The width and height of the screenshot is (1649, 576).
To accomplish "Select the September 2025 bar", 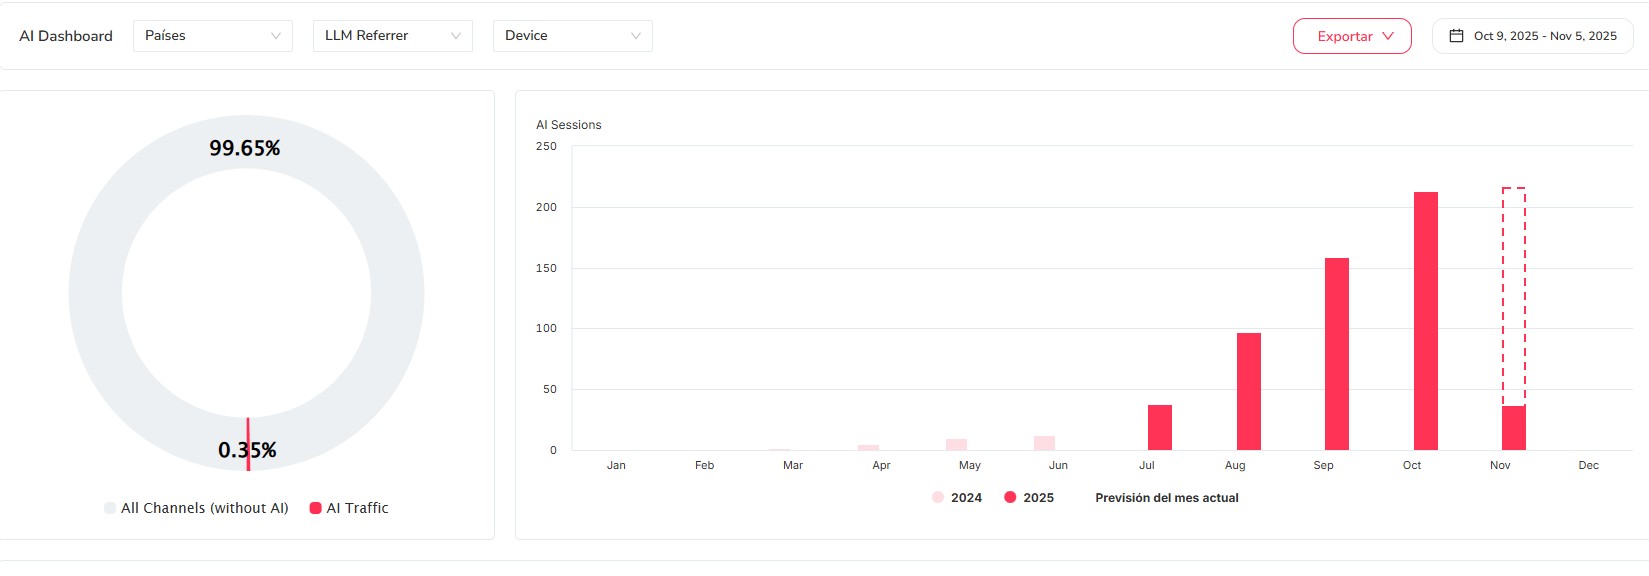I will point(1336,354).
